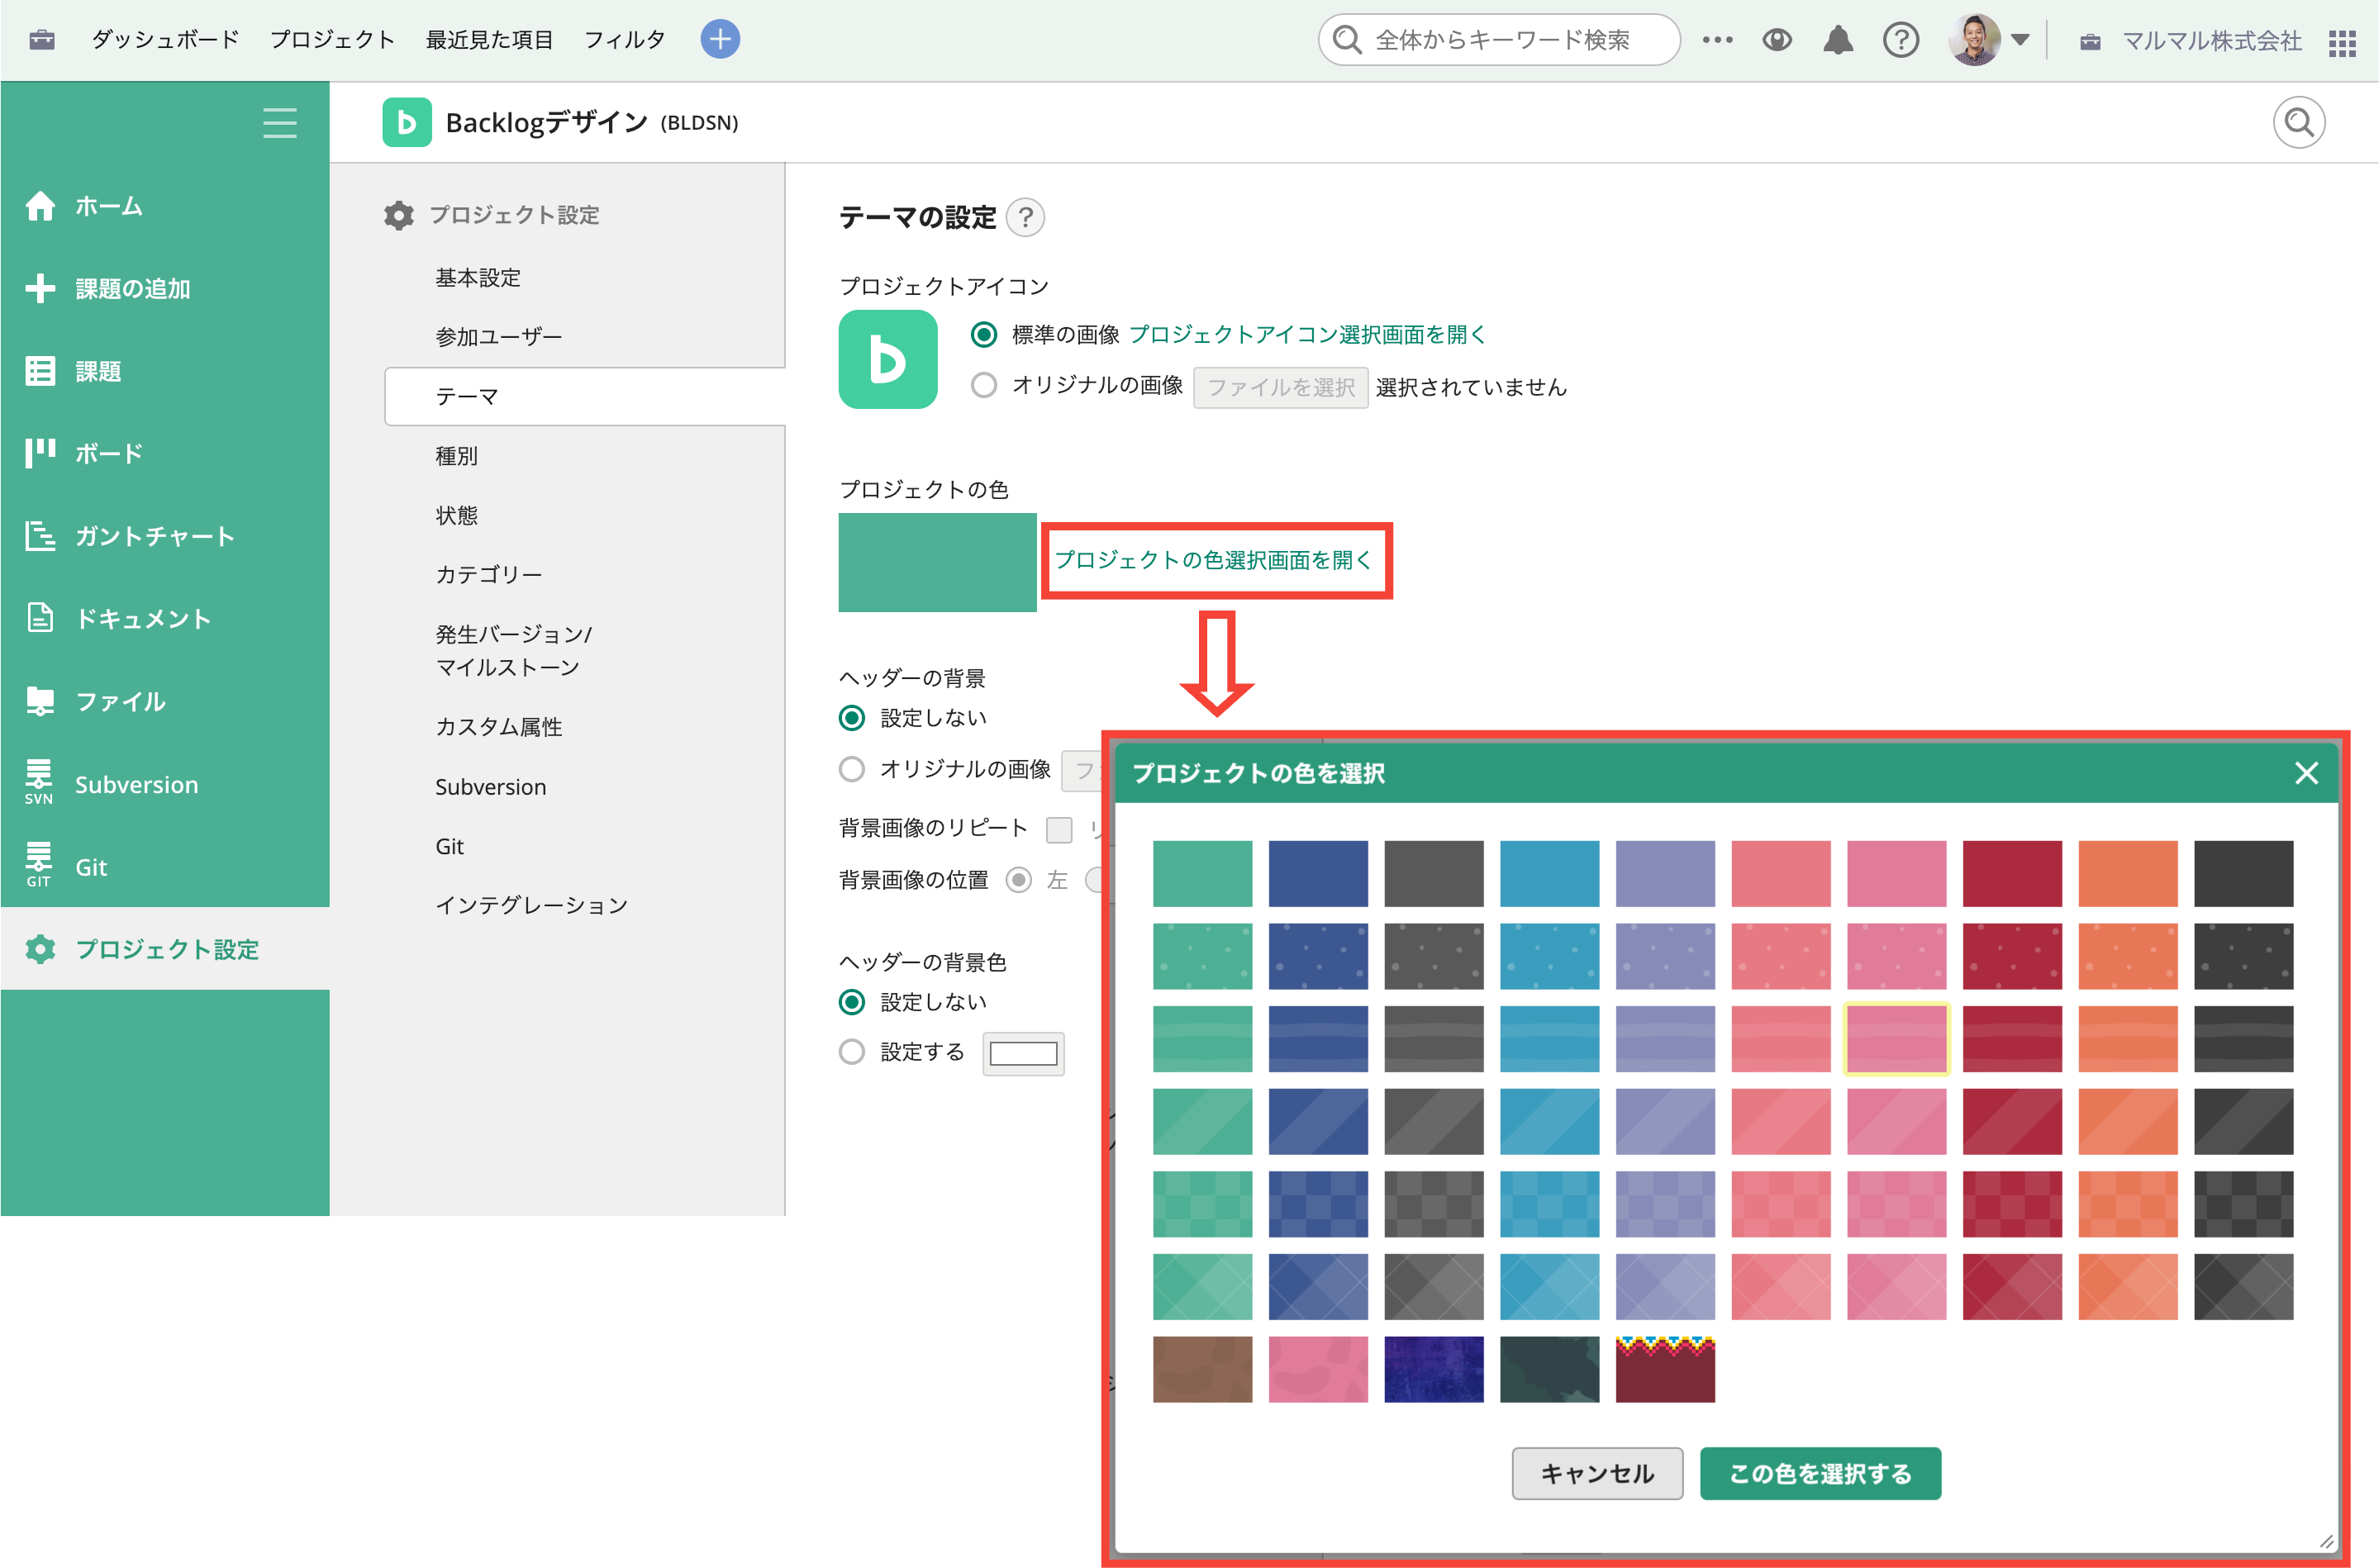Toggle 背景画像のリピート checkbox

1059,829
